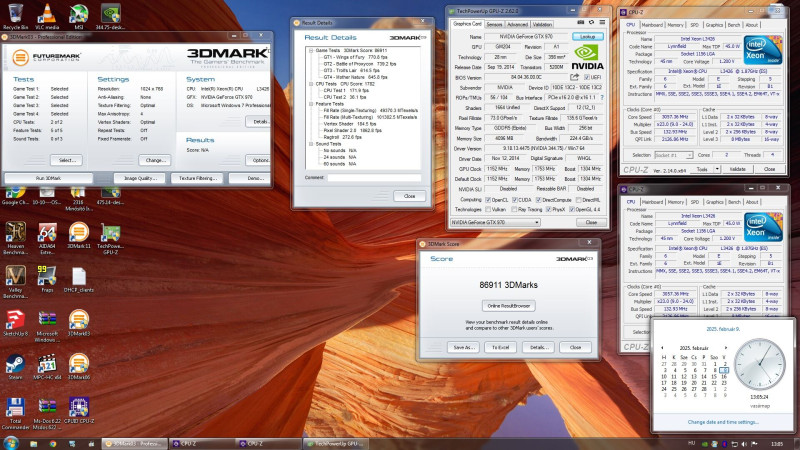
Task: Go to next month in the calendar gadget
Action: tap(726, 348)
